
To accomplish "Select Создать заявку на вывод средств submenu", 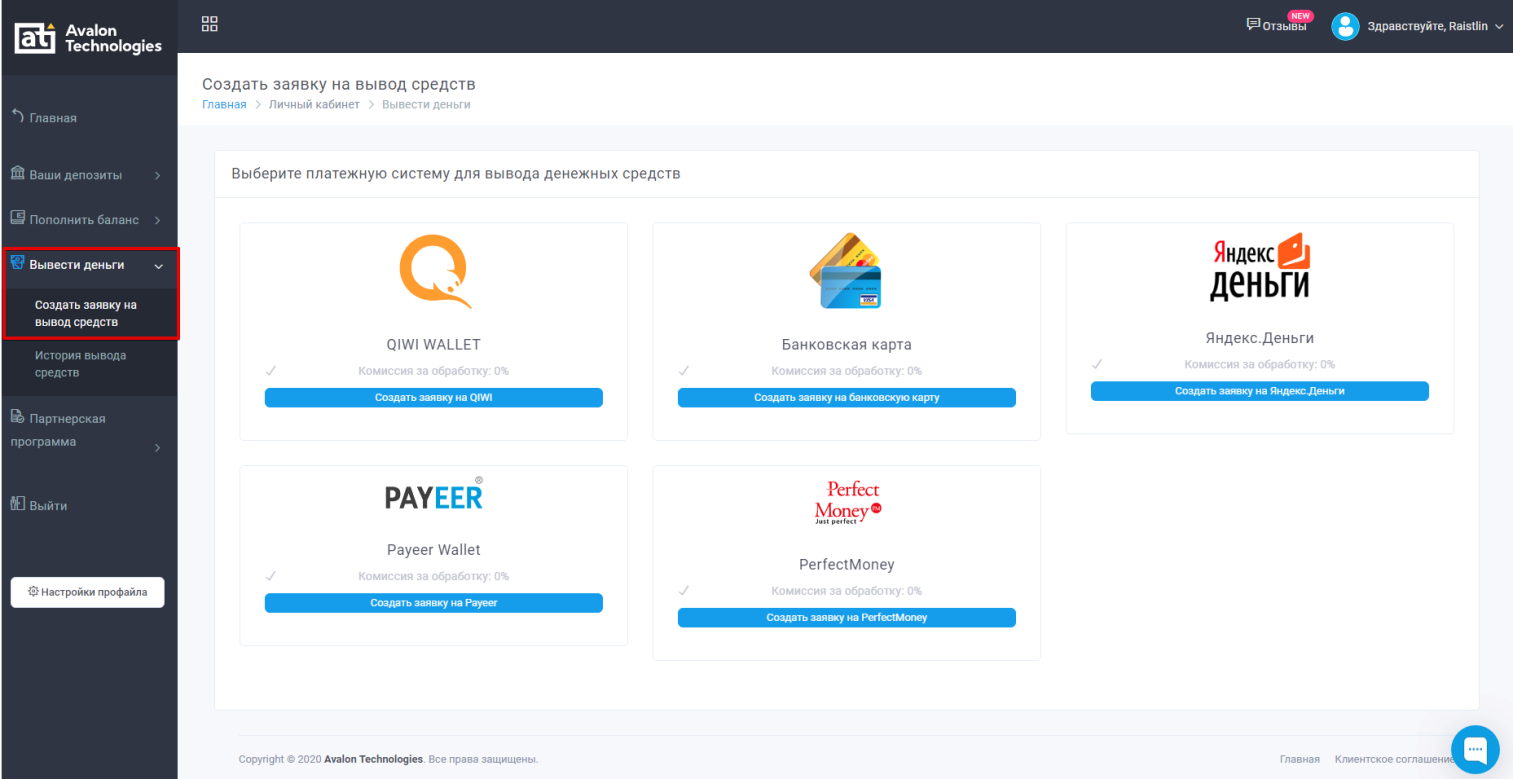I will 86,313.
